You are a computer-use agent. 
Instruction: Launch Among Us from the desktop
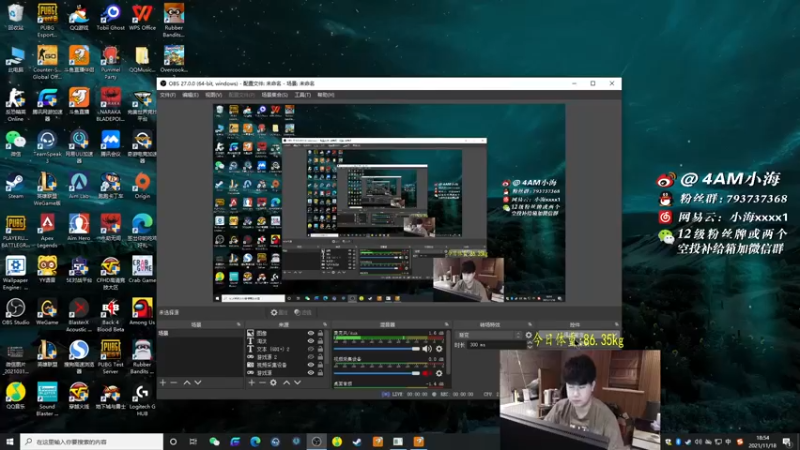coord(142,312)
